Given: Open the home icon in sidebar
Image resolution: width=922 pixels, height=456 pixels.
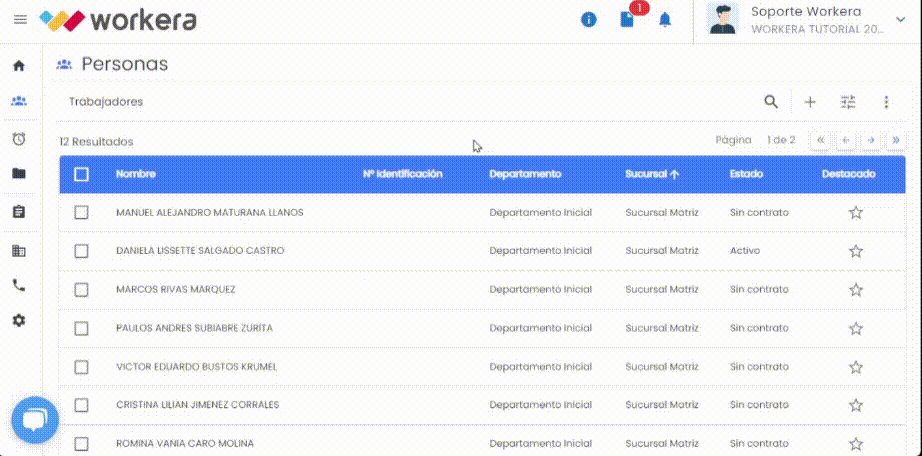Looking at the screenshot, I should (x=19, y=66).
